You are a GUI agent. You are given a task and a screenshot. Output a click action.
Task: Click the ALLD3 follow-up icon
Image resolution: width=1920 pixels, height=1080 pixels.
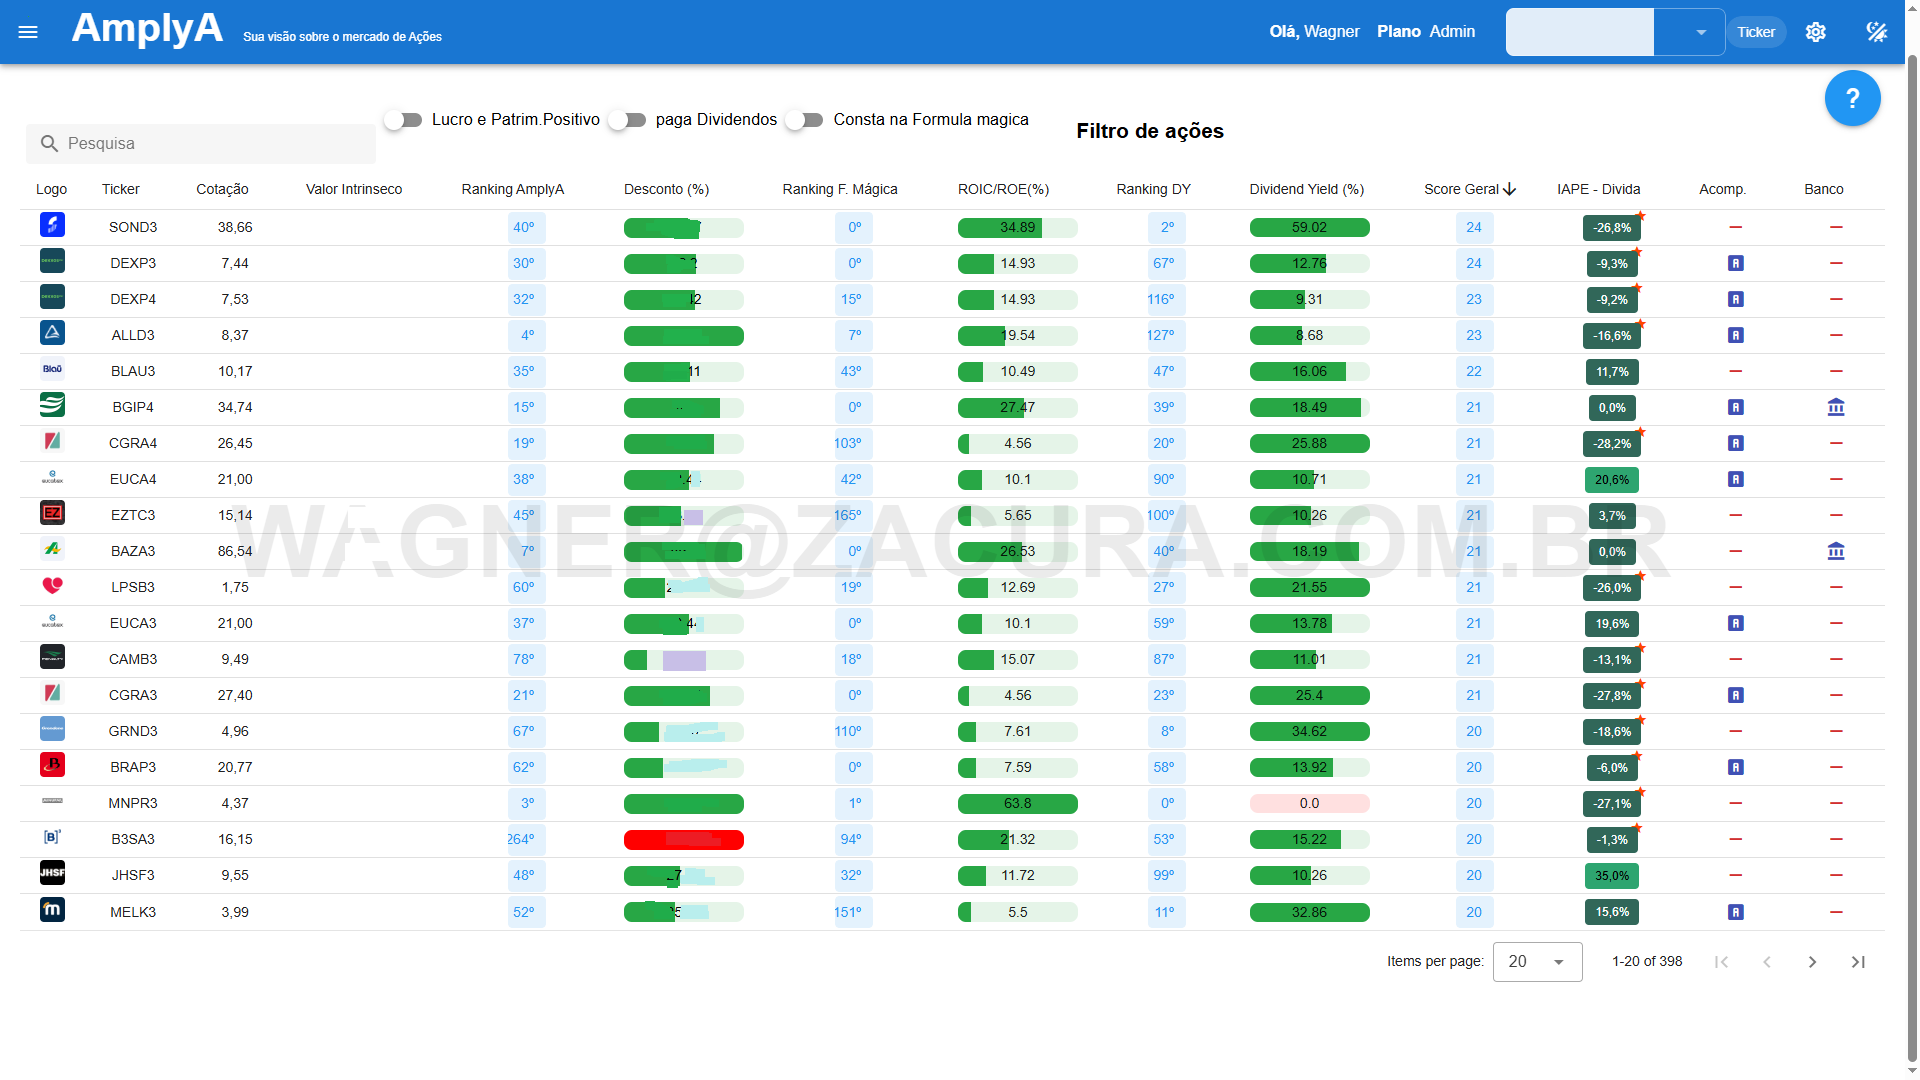point(1736,336)
